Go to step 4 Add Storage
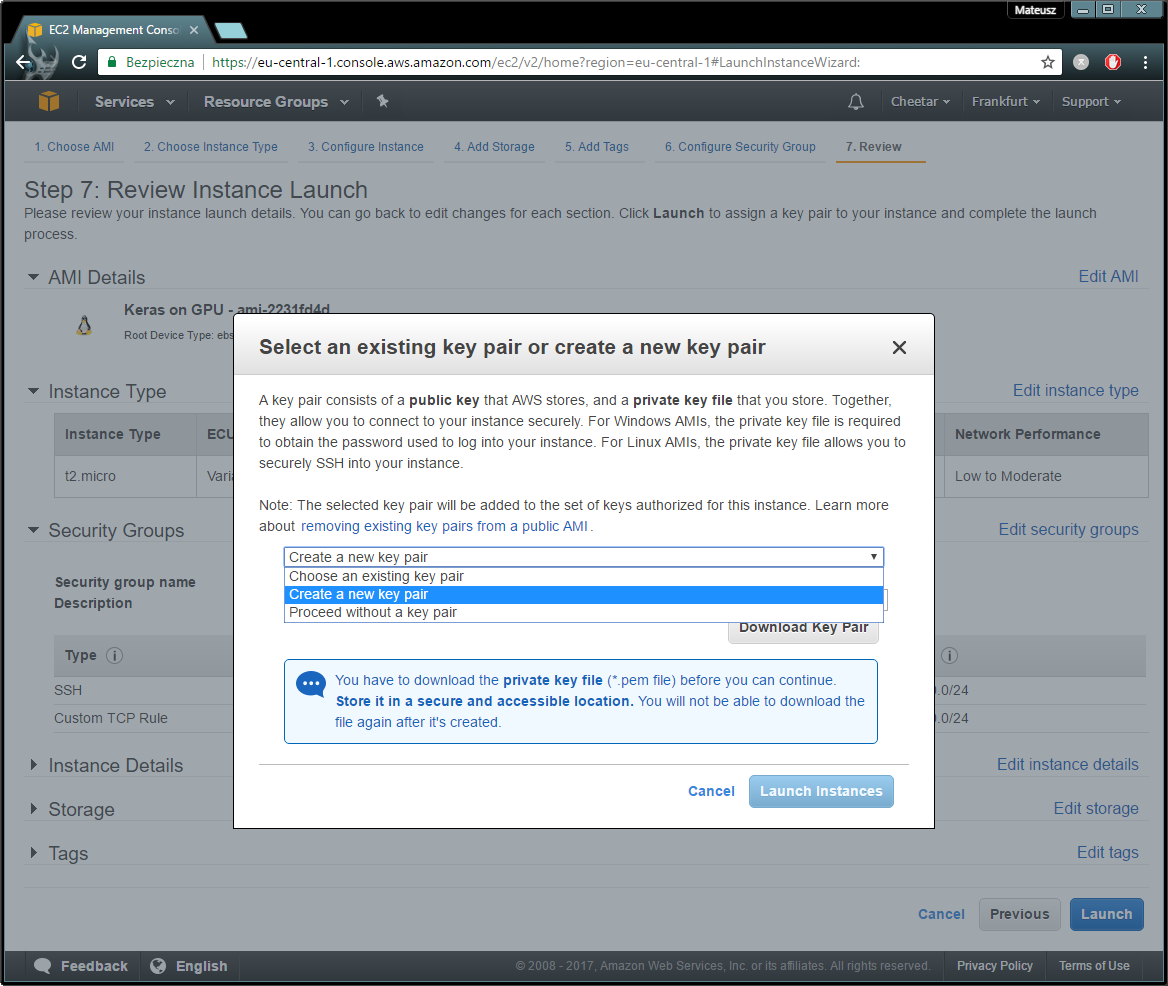Image resolution: width=1168 pixels, height=986 pixels. (x=495, y=147)
